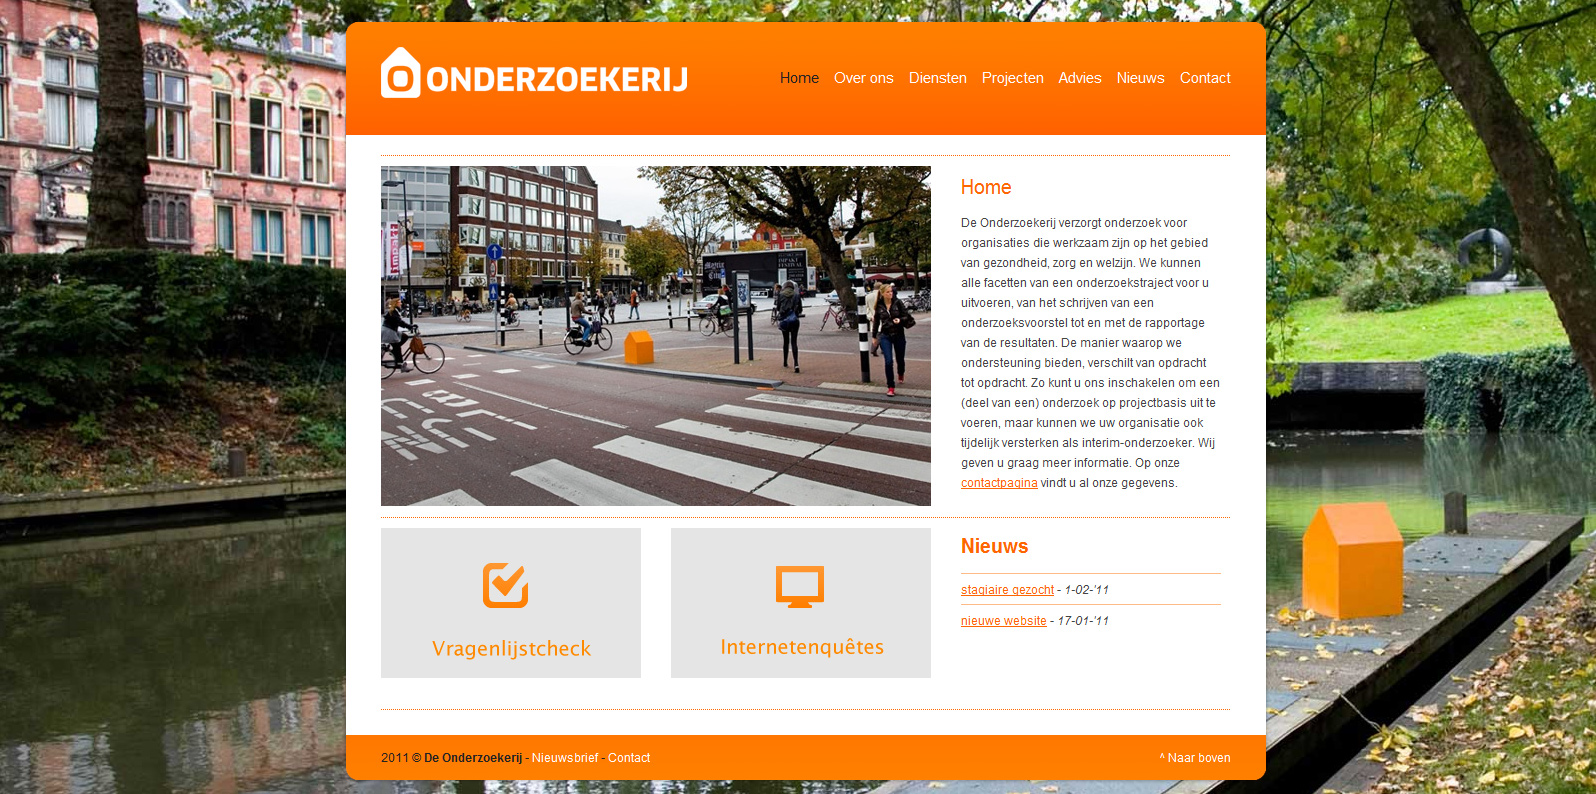Select Projecten in the top navigation
1596x794 pixels.
1012,78
